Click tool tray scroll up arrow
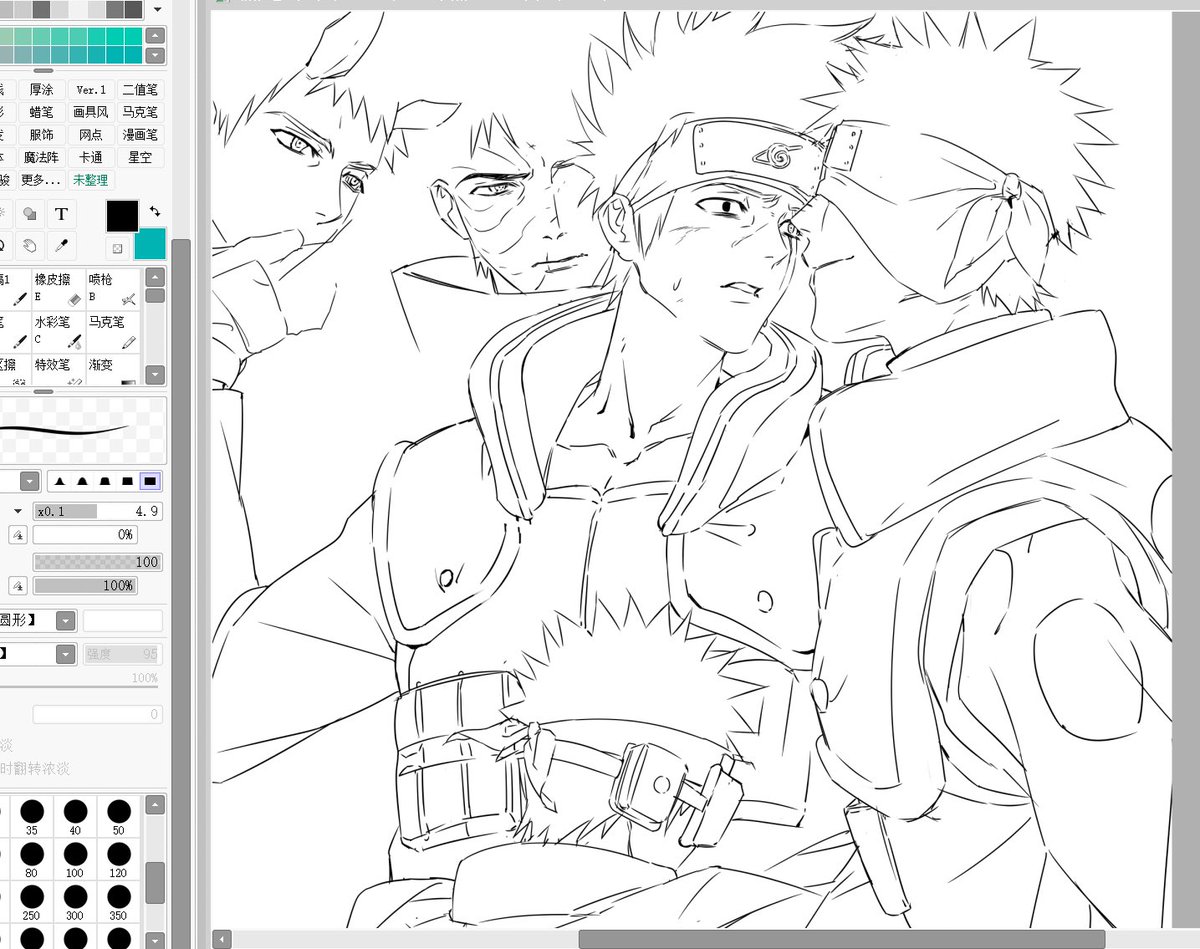The height and width of the screenshot is (949, 1200). click(x=155, y=279)
